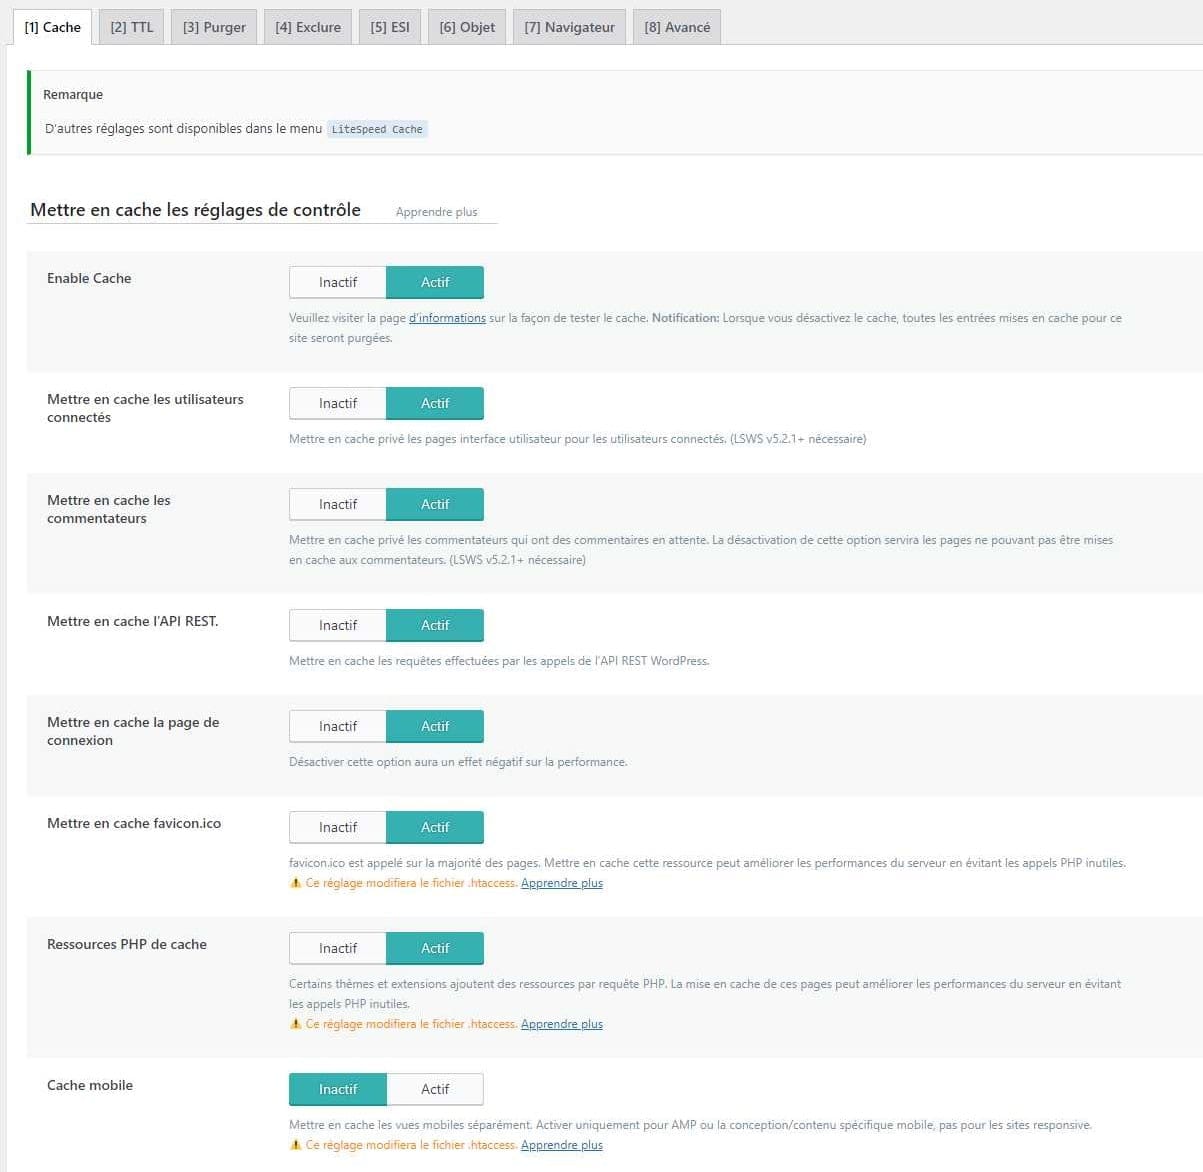Set Ressources PHP de cache to Inactif
This screenshot has width=1203, height=1172.
pyautogui.click(x=338, y=948)
